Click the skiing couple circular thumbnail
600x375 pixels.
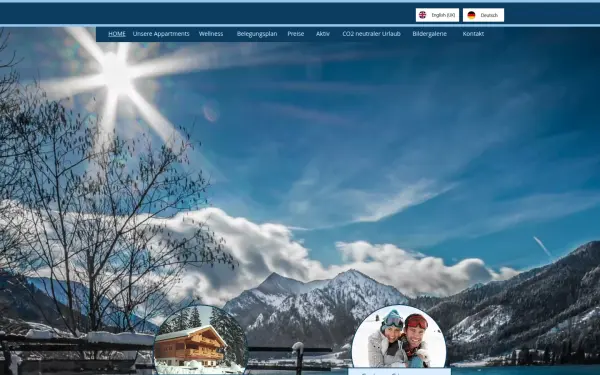point(399,337)
